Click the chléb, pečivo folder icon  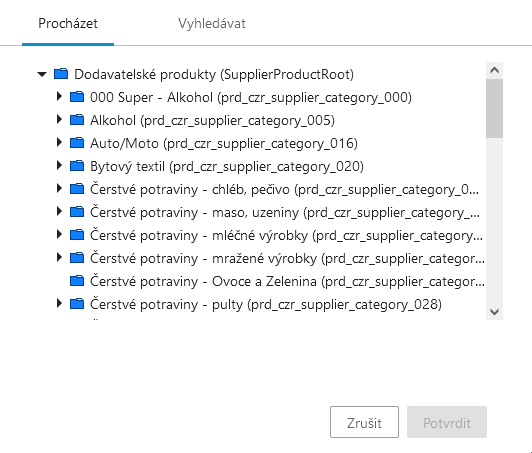[77, 189]
